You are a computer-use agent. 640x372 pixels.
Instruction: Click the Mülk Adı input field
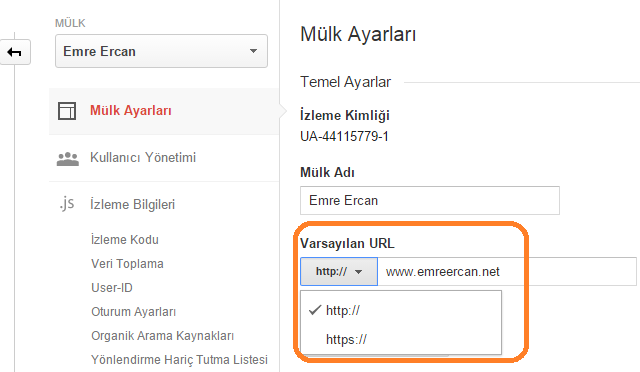point(430,200)
